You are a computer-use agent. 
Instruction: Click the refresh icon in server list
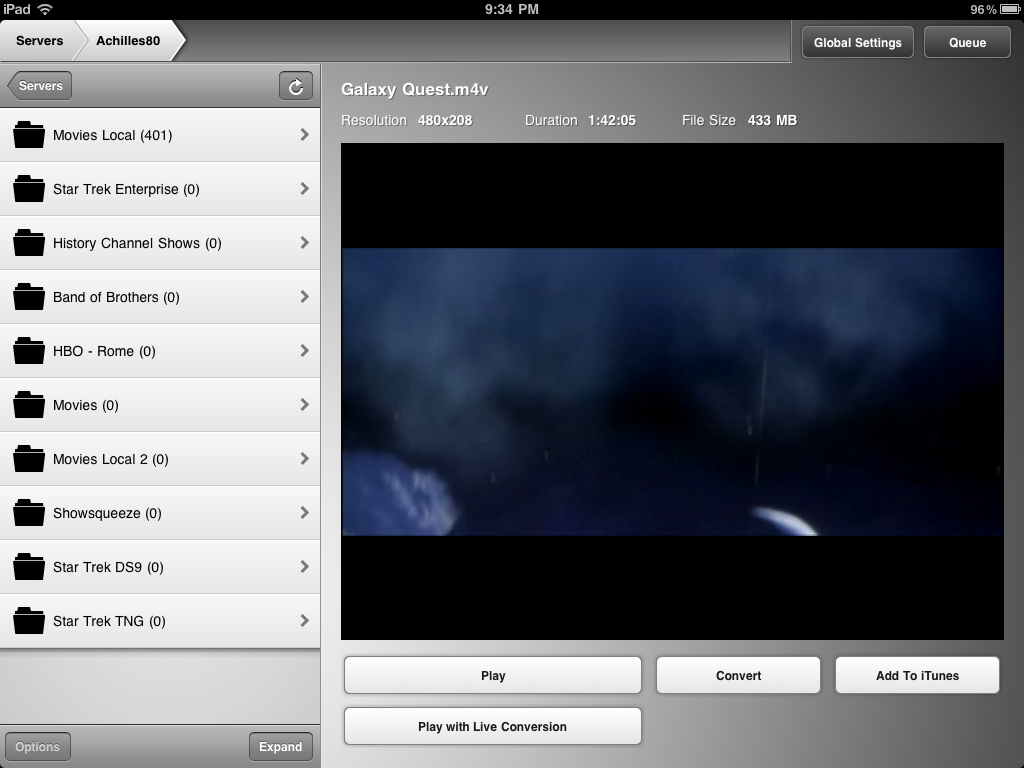295,87
